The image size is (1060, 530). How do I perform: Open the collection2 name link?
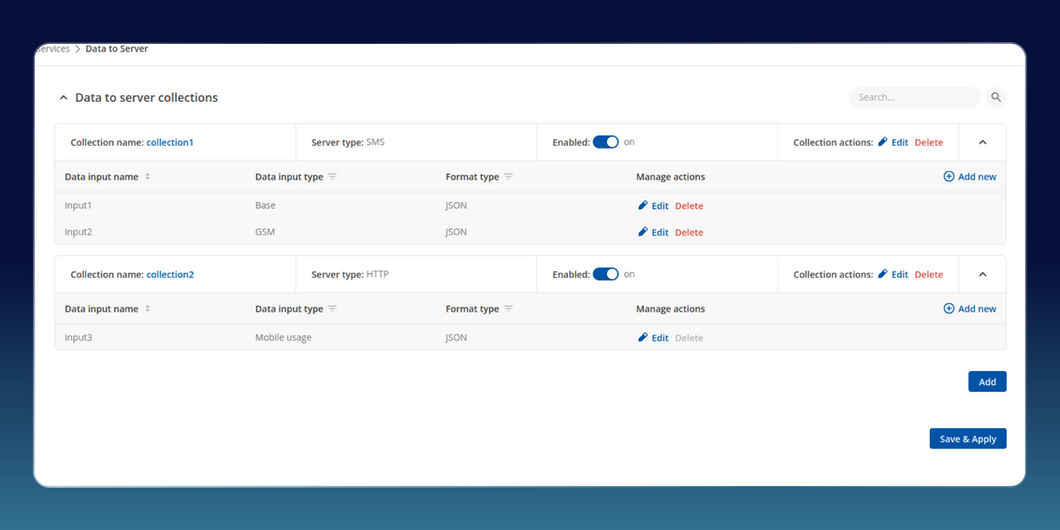(170, 274)
